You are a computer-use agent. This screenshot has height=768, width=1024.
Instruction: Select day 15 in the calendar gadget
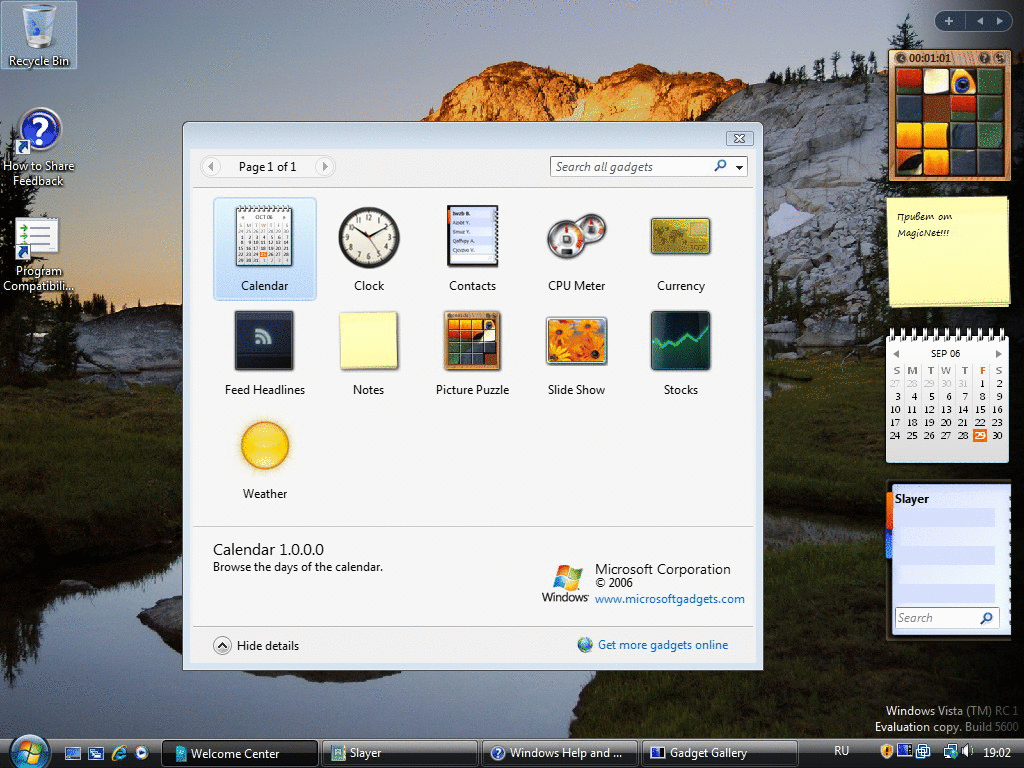click(x=980, y=409)
